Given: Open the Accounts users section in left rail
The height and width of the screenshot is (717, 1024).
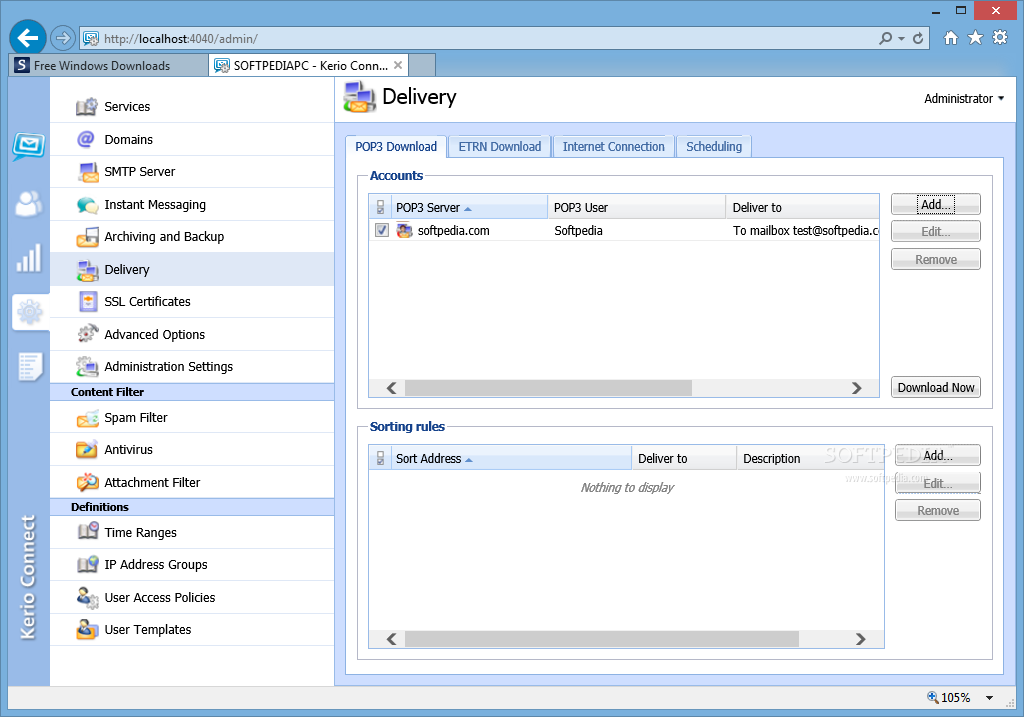Looking at the screenshot, I should [29, 204].
